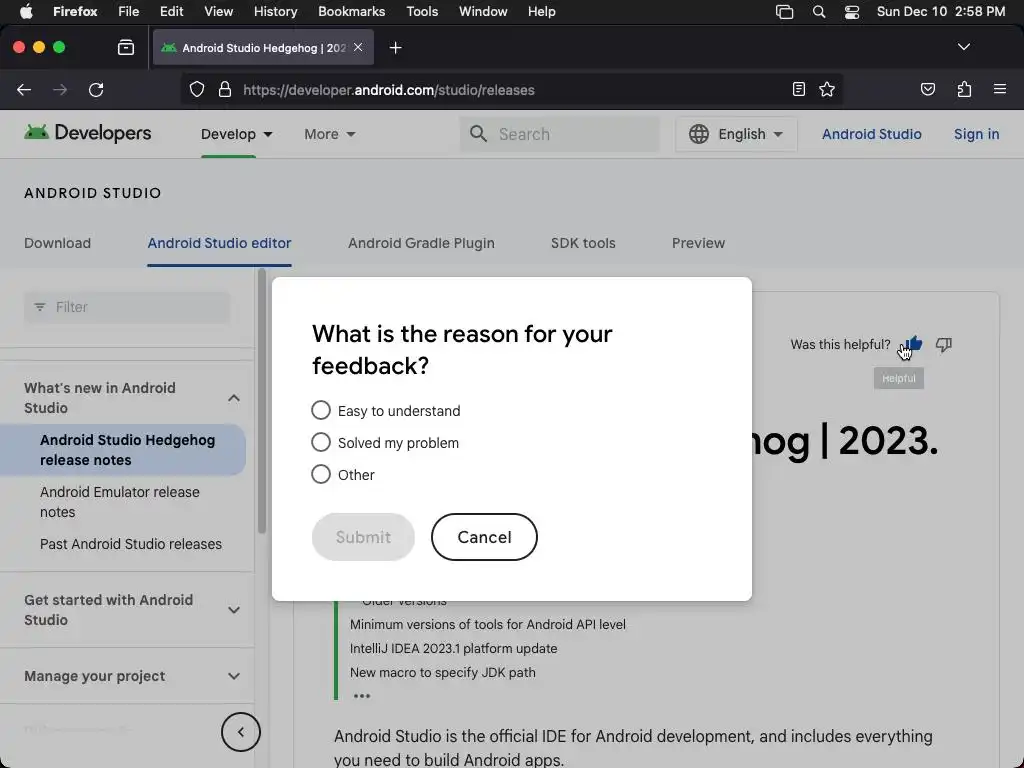The height and width of the screenshot is (768, 1024).
Task: Open the Extensions puzzle icon
Action: point(964,89)
